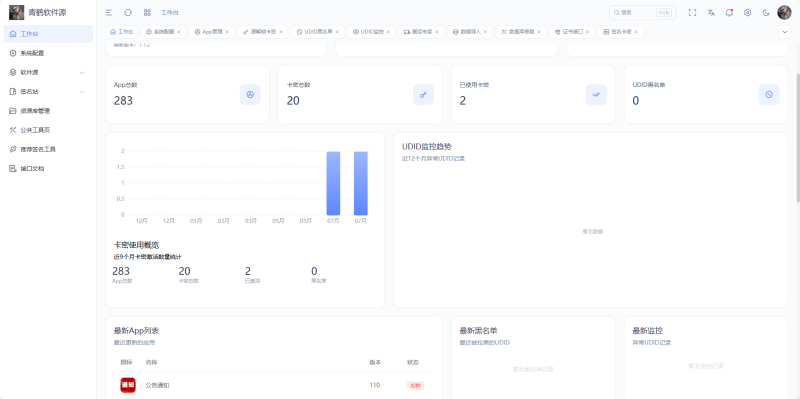
Task: Click the 最新黑名单 heading
Action: 479,331
